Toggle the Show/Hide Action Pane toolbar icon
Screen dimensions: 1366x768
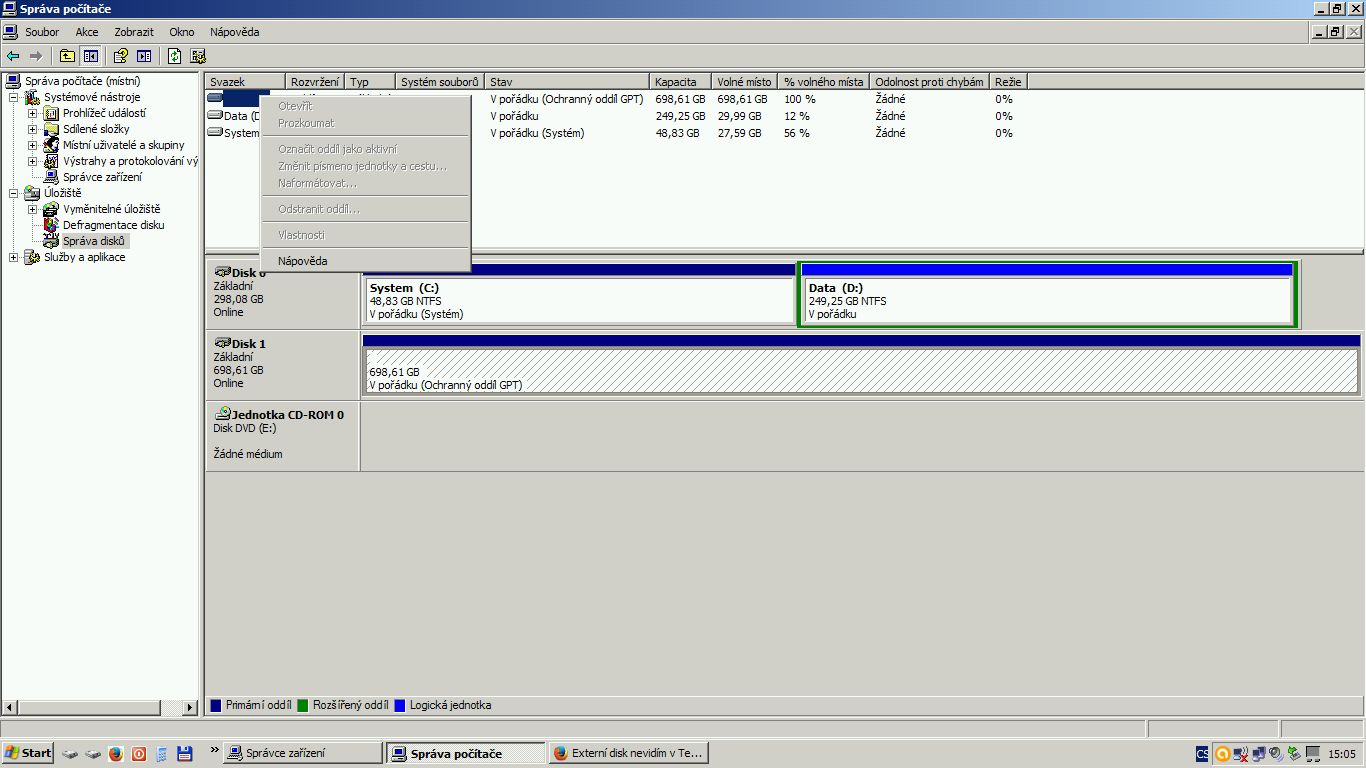click(x=144, y=56)
